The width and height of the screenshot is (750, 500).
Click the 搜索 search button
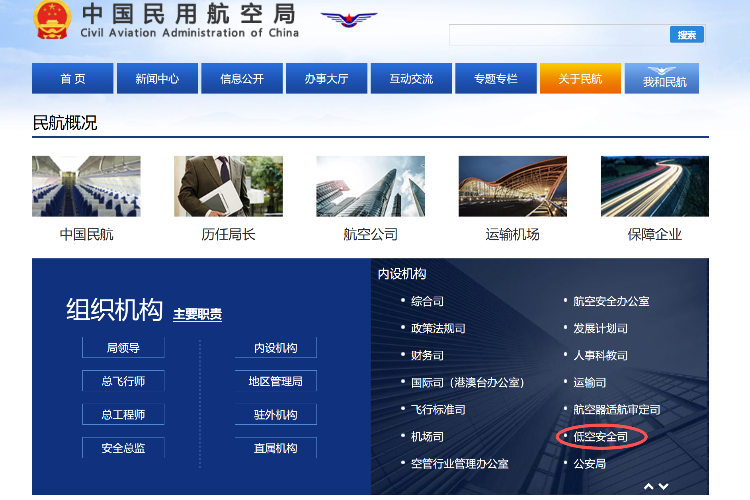(686, 34)
